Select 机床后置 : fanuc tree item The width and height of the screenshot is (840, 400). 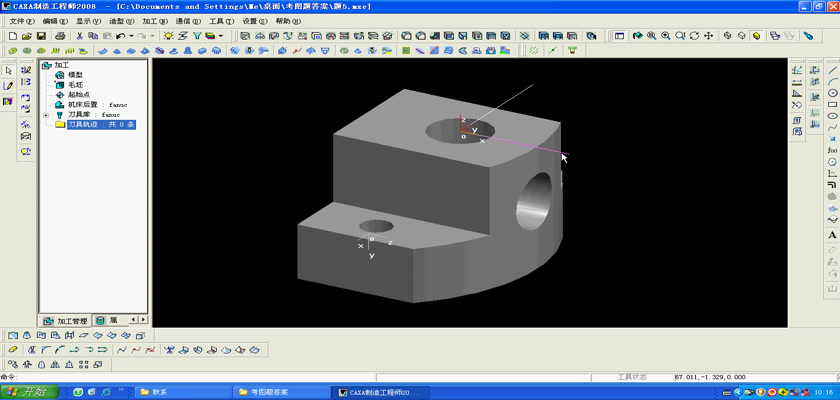(x=98, y=105)
